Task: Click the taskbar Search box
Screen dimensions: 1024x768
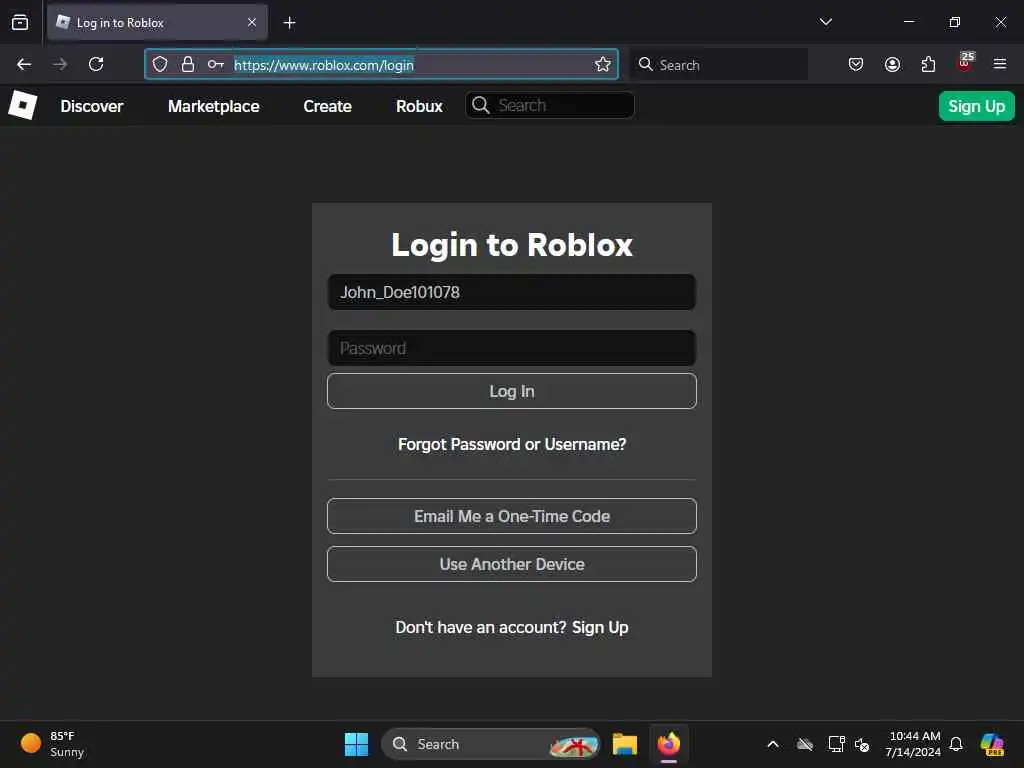Action: 490,744
